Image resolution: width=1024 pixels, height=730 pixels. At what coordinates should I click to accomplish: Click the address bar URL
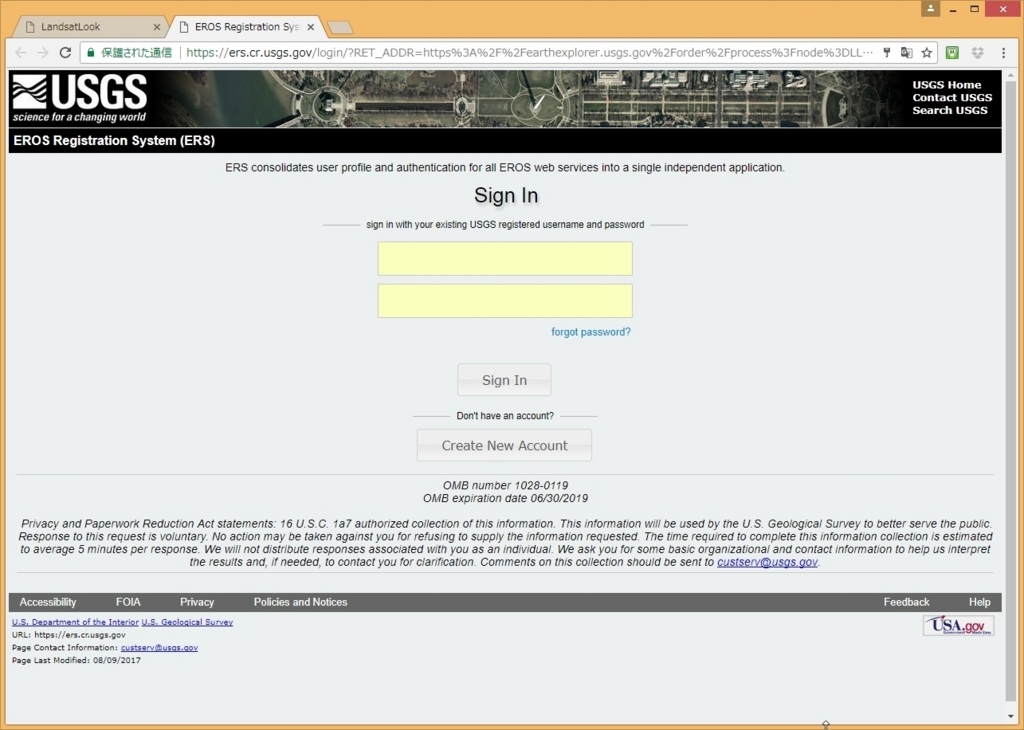click(x=529, y=53)
